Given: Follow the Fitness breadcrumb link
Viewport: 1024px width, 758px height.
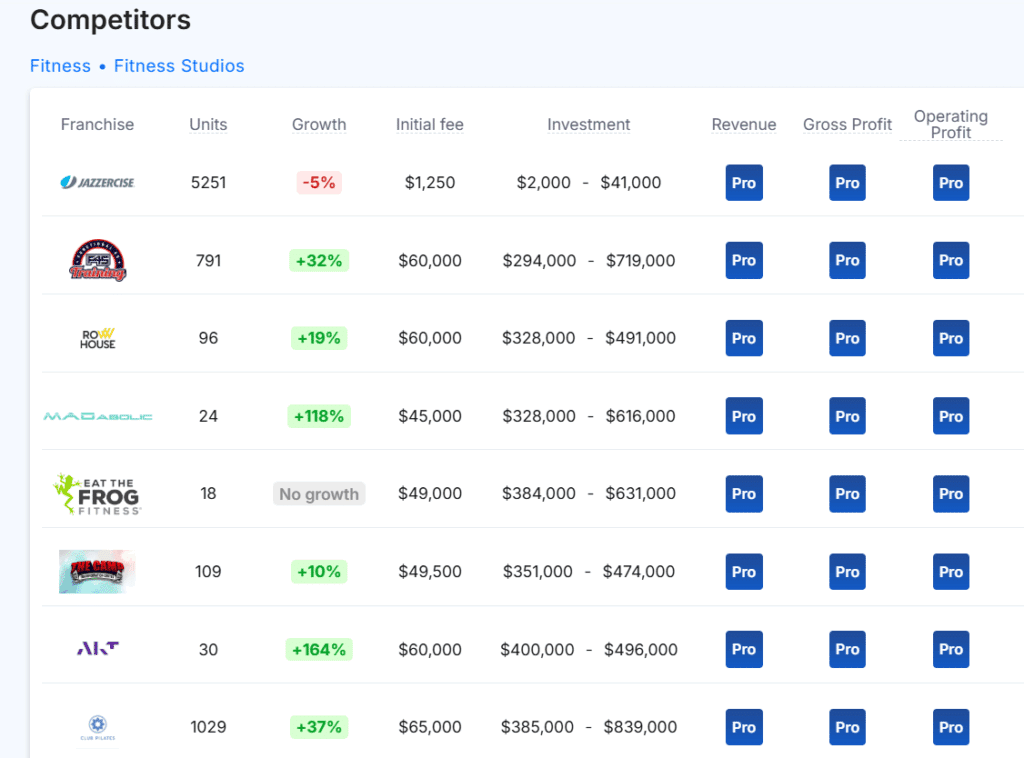Looking at the screenshot, I should (x=60, y=66).
